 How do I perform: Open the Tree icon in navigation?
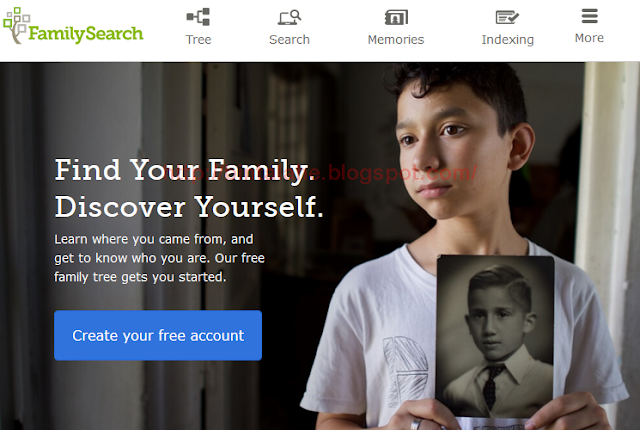click(198, 17)
